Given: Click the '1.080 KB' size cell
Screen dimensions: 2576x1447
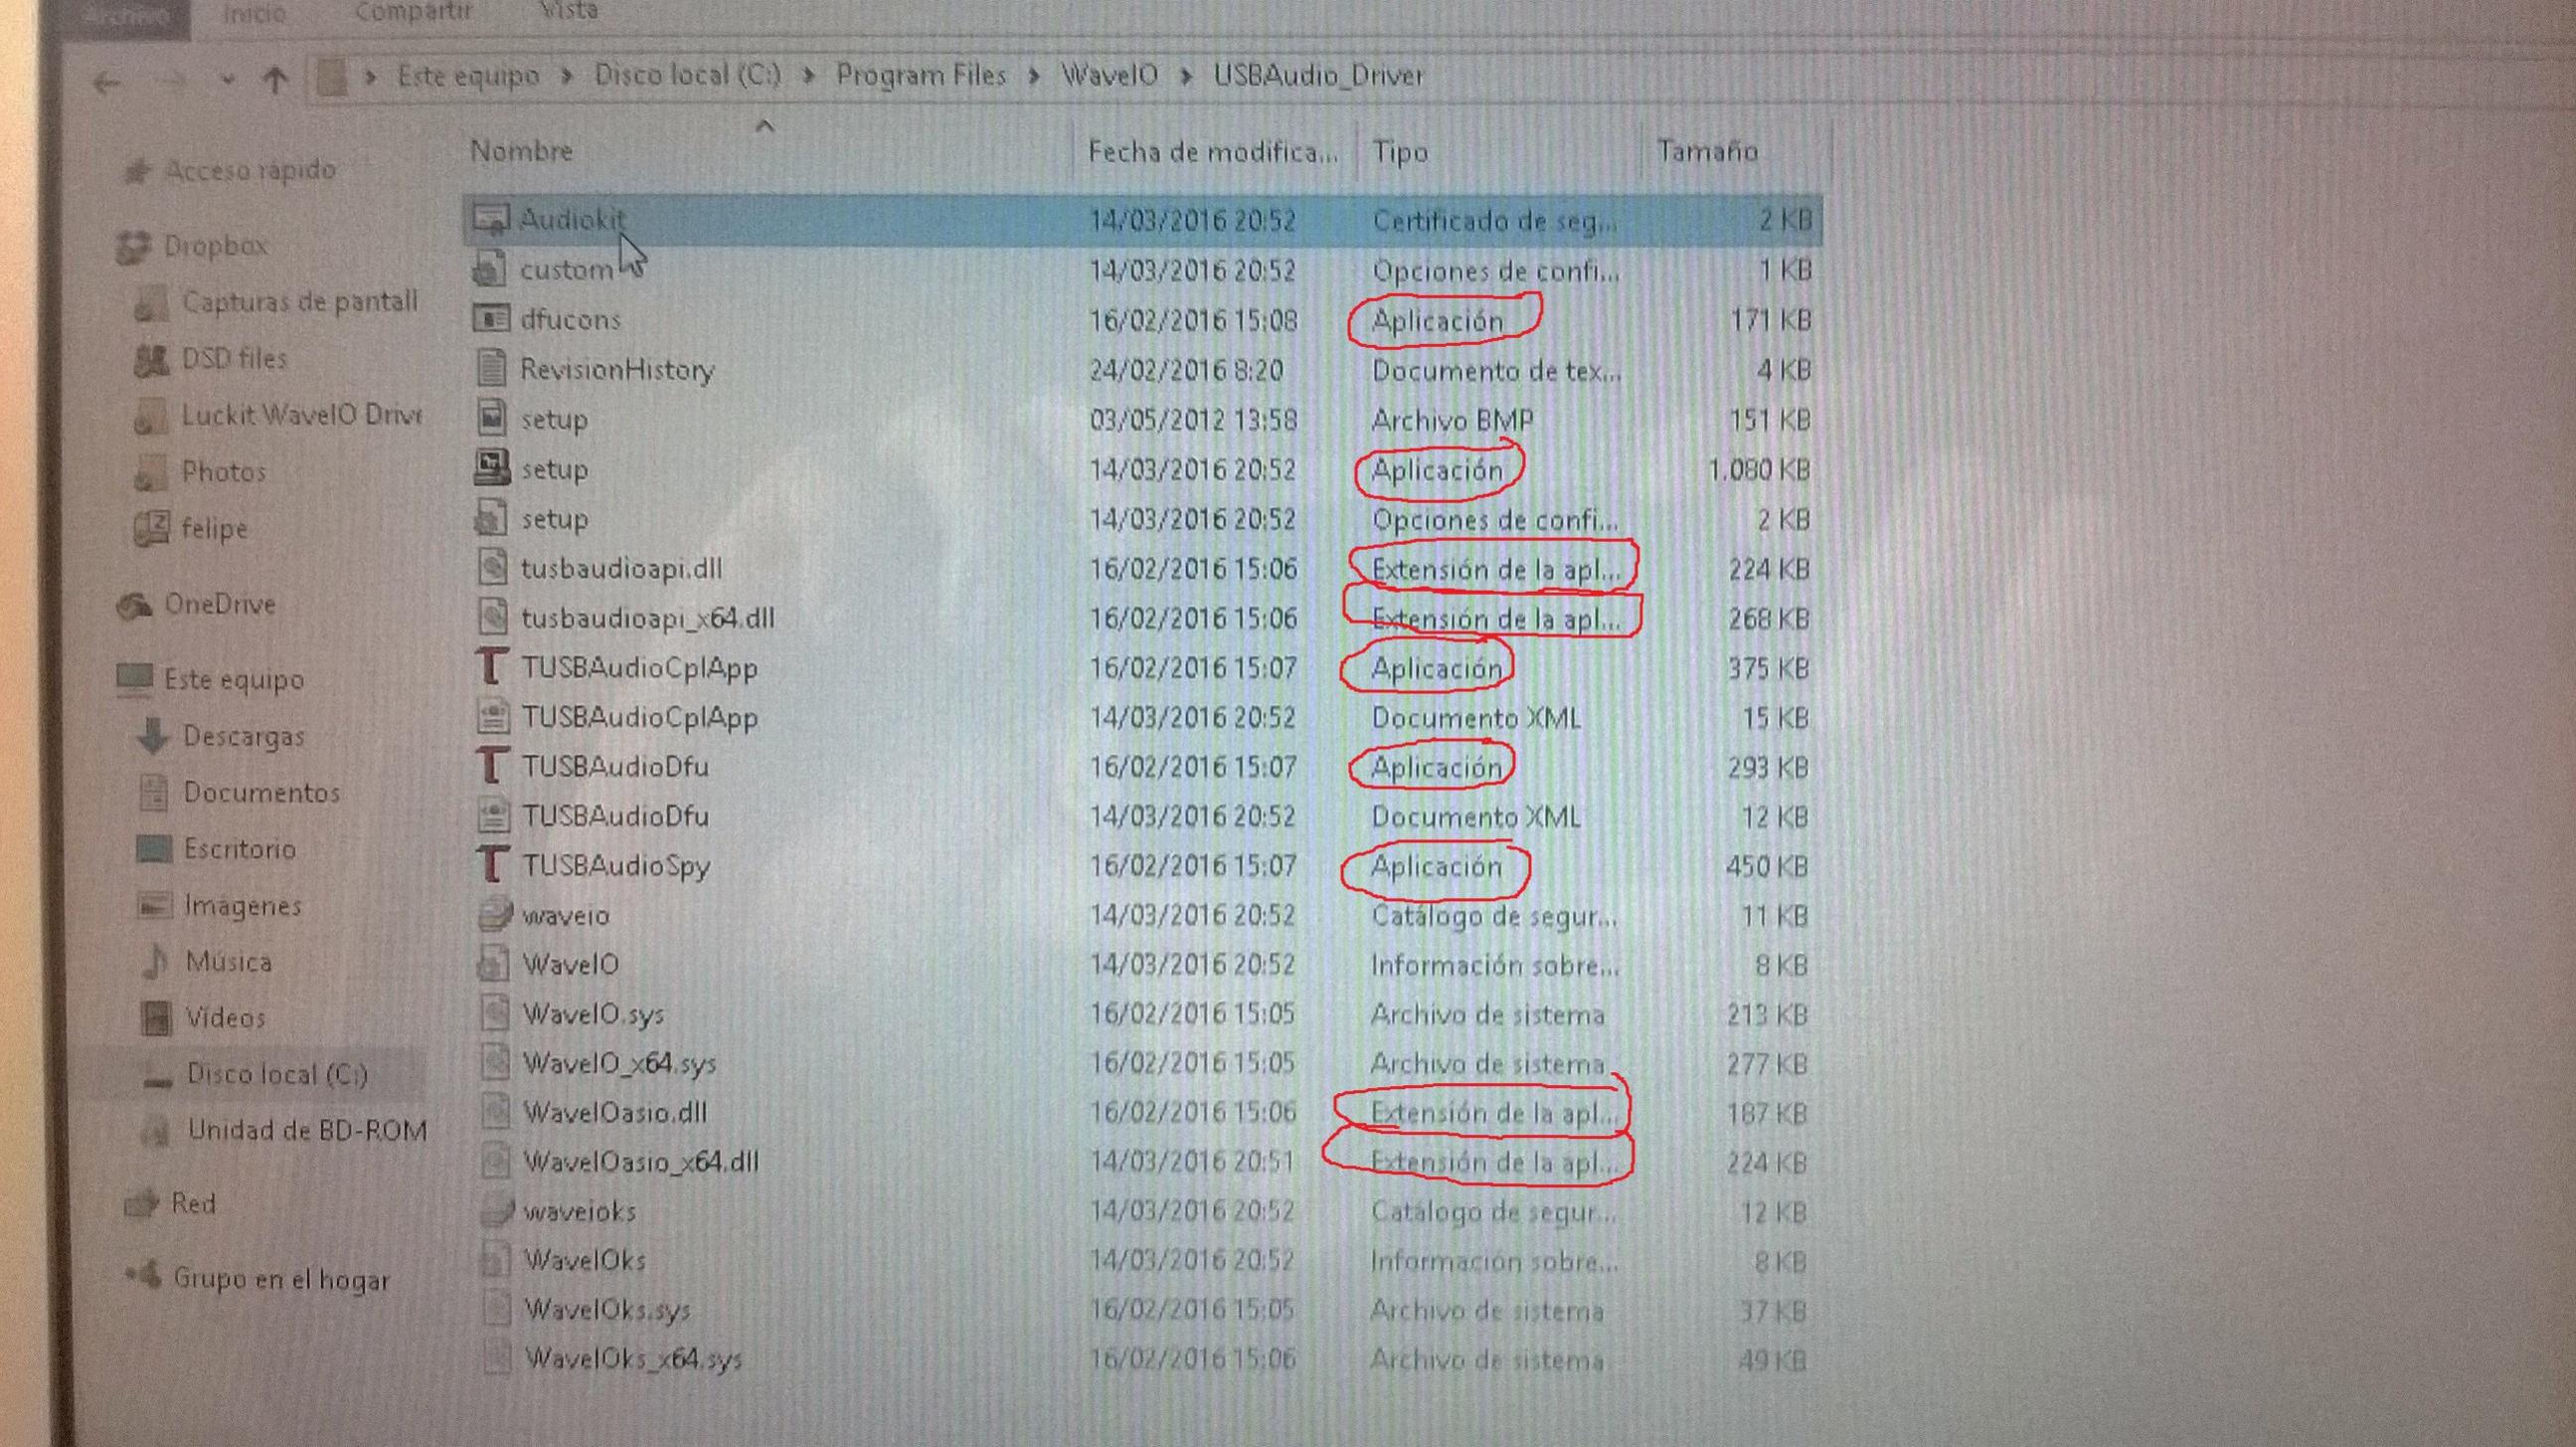Looking at the screenshot, I should coord(1759,469).
